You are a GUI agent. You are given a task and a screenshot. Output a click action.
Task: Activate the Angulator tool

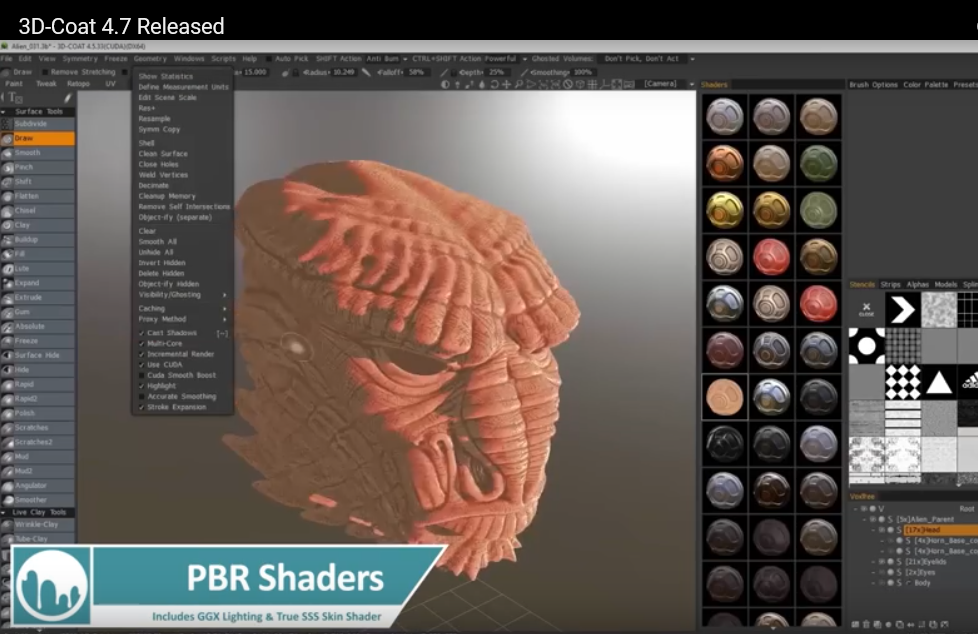[x=38, y=485]
